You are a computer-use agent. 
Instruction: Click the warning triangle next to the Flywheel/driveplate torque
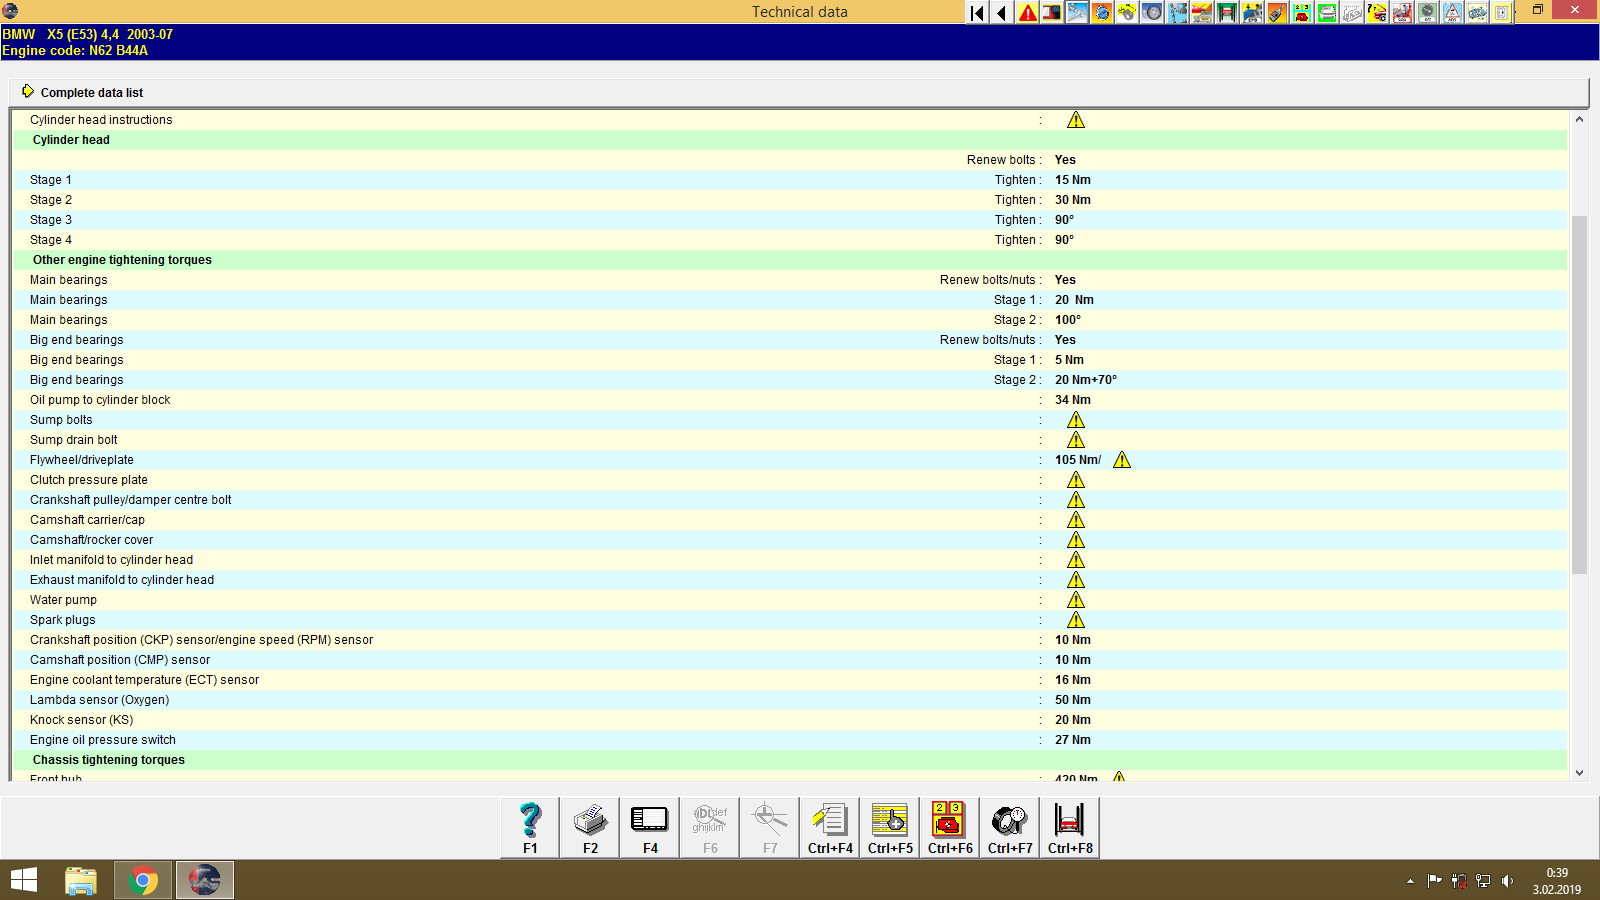coord(1122,460)
